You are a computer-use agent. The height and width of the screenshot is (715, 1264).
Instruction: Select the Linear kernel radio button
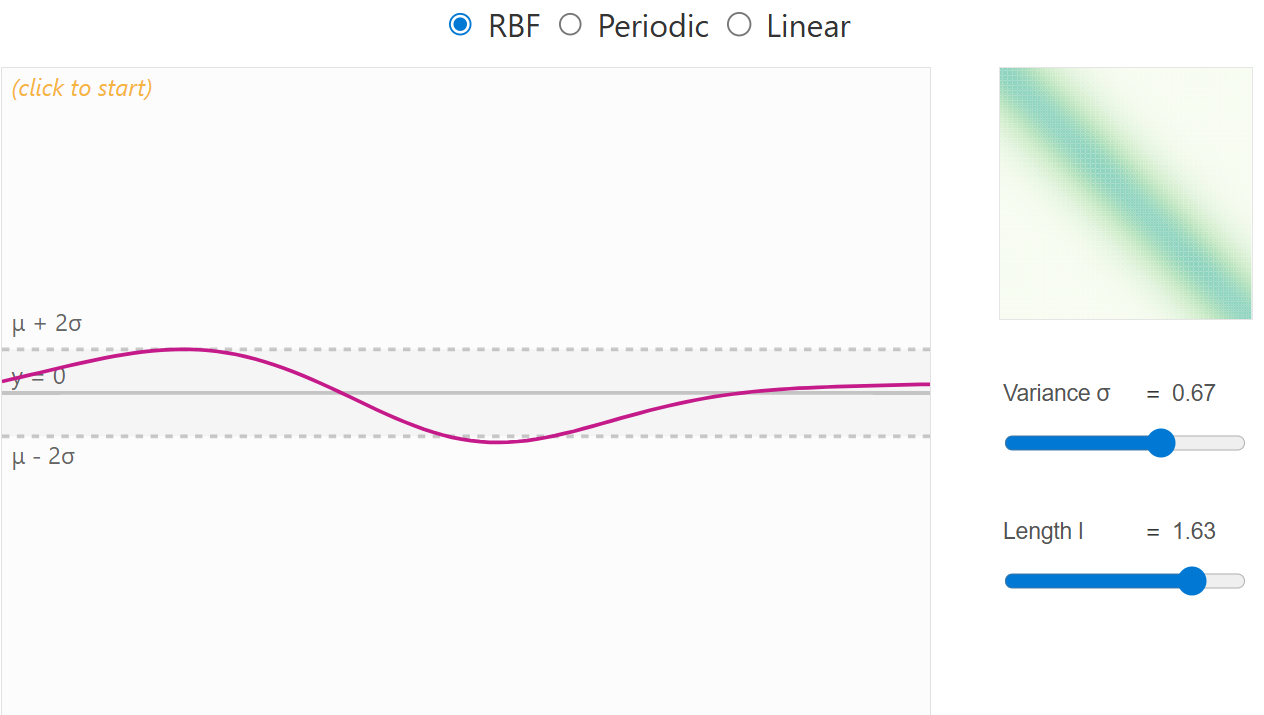tap(739, 25)
